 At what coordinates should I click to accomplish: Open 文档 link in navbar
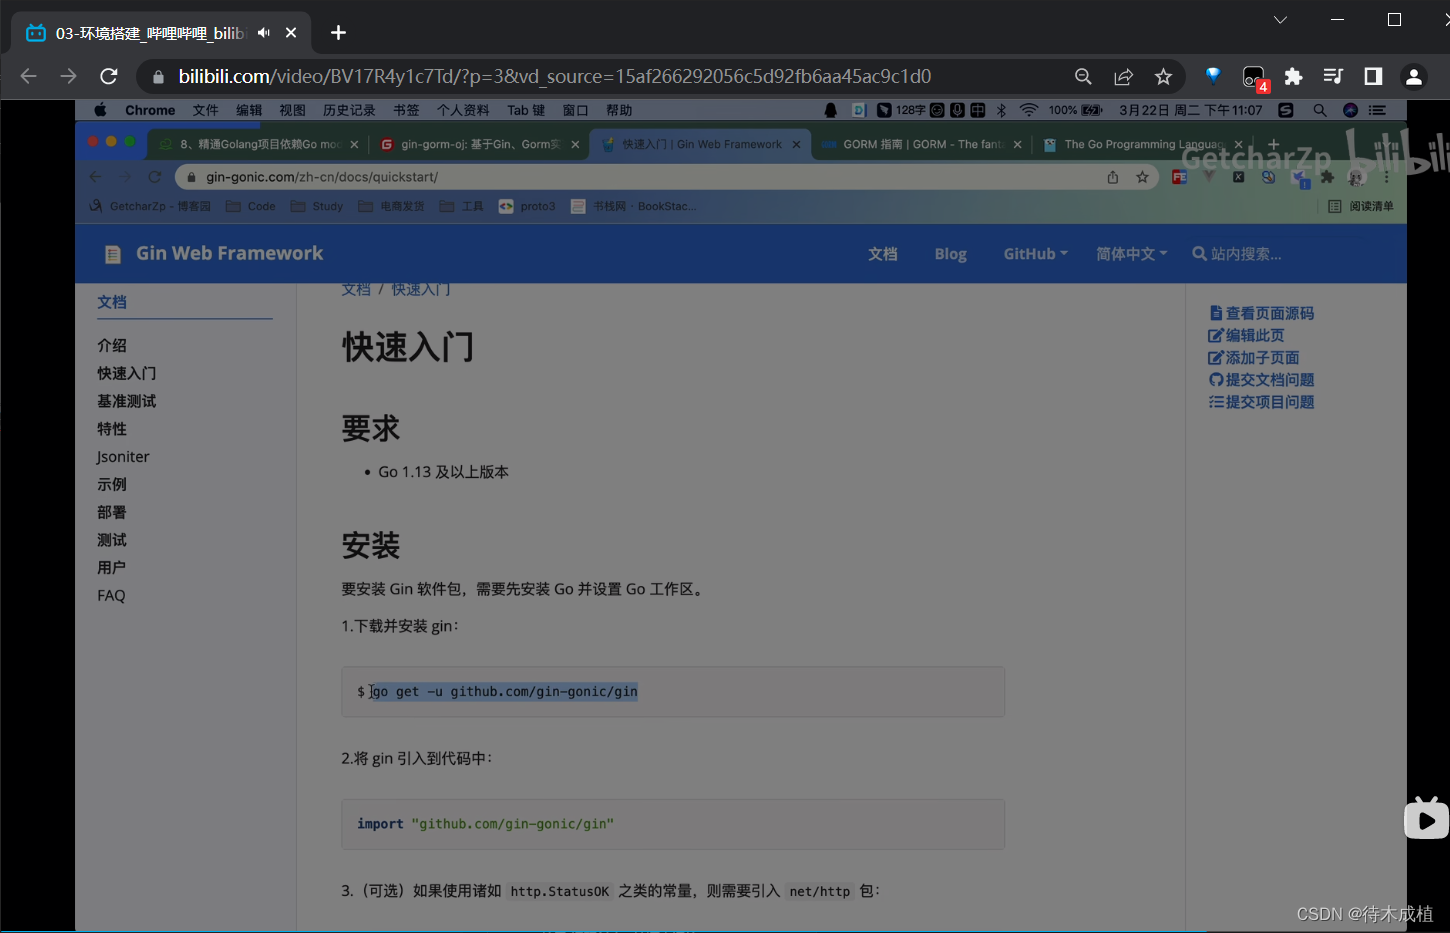(x=882, y=254)
